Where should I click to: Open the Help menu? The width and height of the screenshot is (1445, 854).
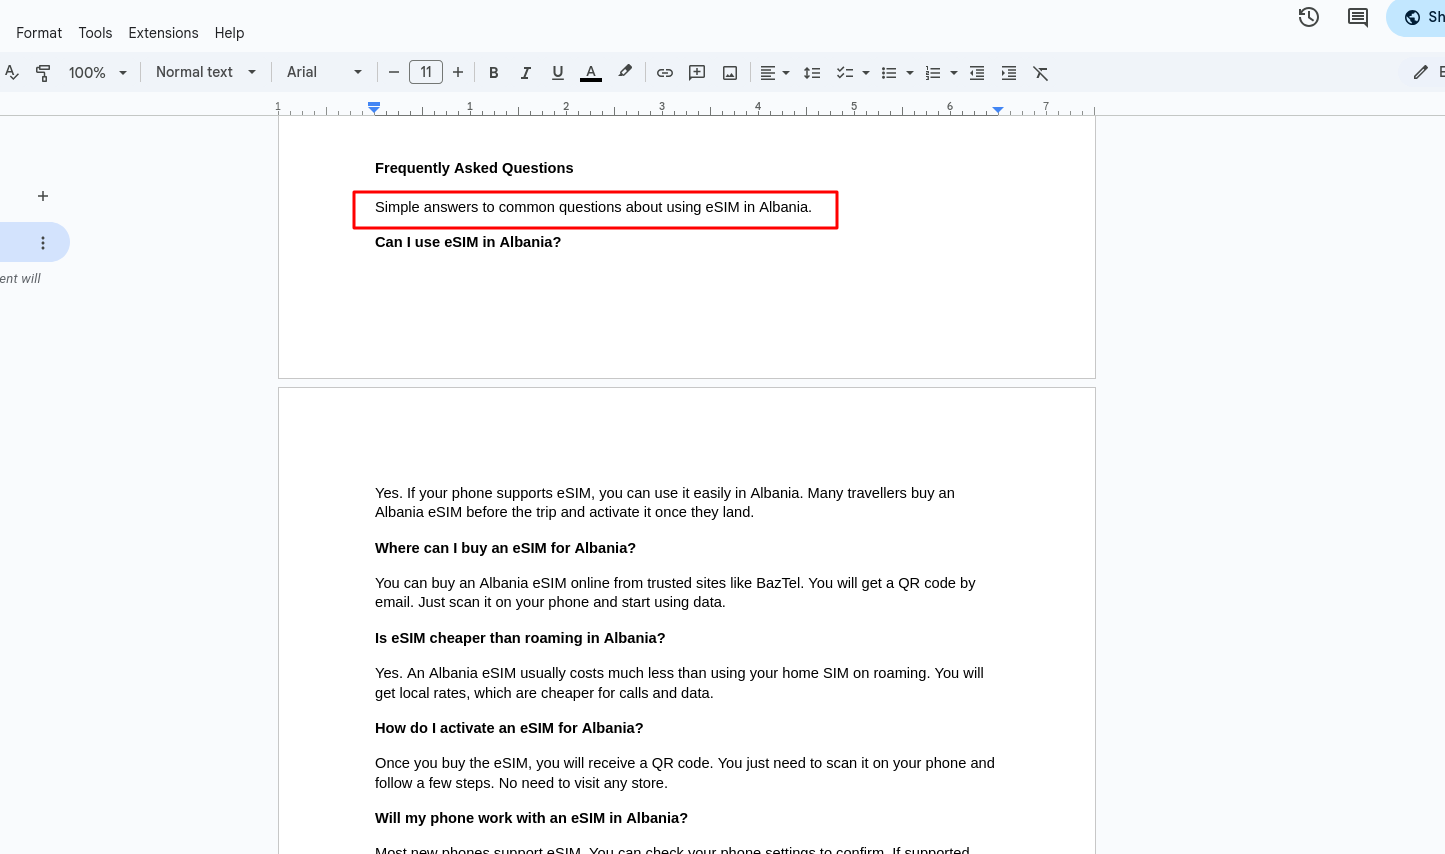click(x=229, y=33)
